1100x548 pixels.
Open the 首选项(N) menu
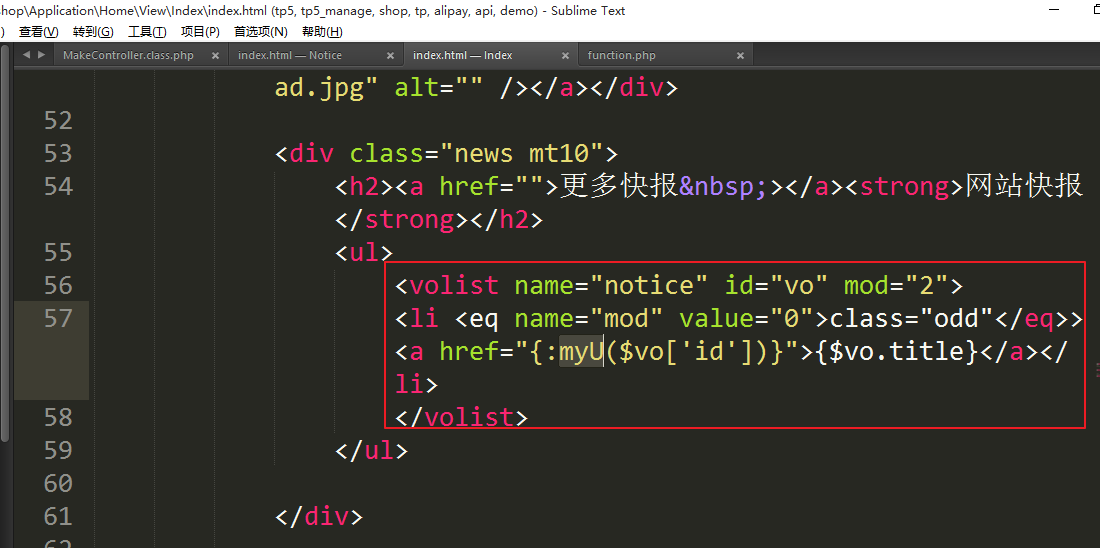click(261, 32)
